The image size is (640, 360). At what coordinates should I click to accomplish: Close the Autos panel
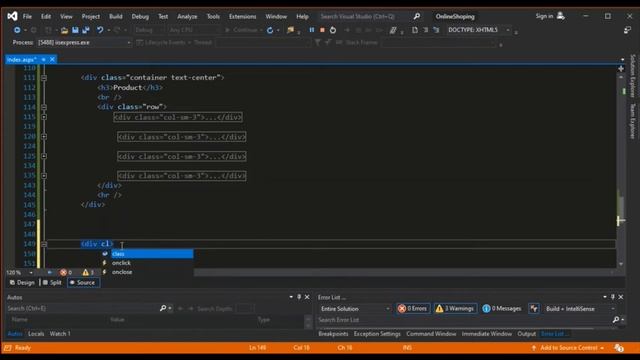coord(307,297)
